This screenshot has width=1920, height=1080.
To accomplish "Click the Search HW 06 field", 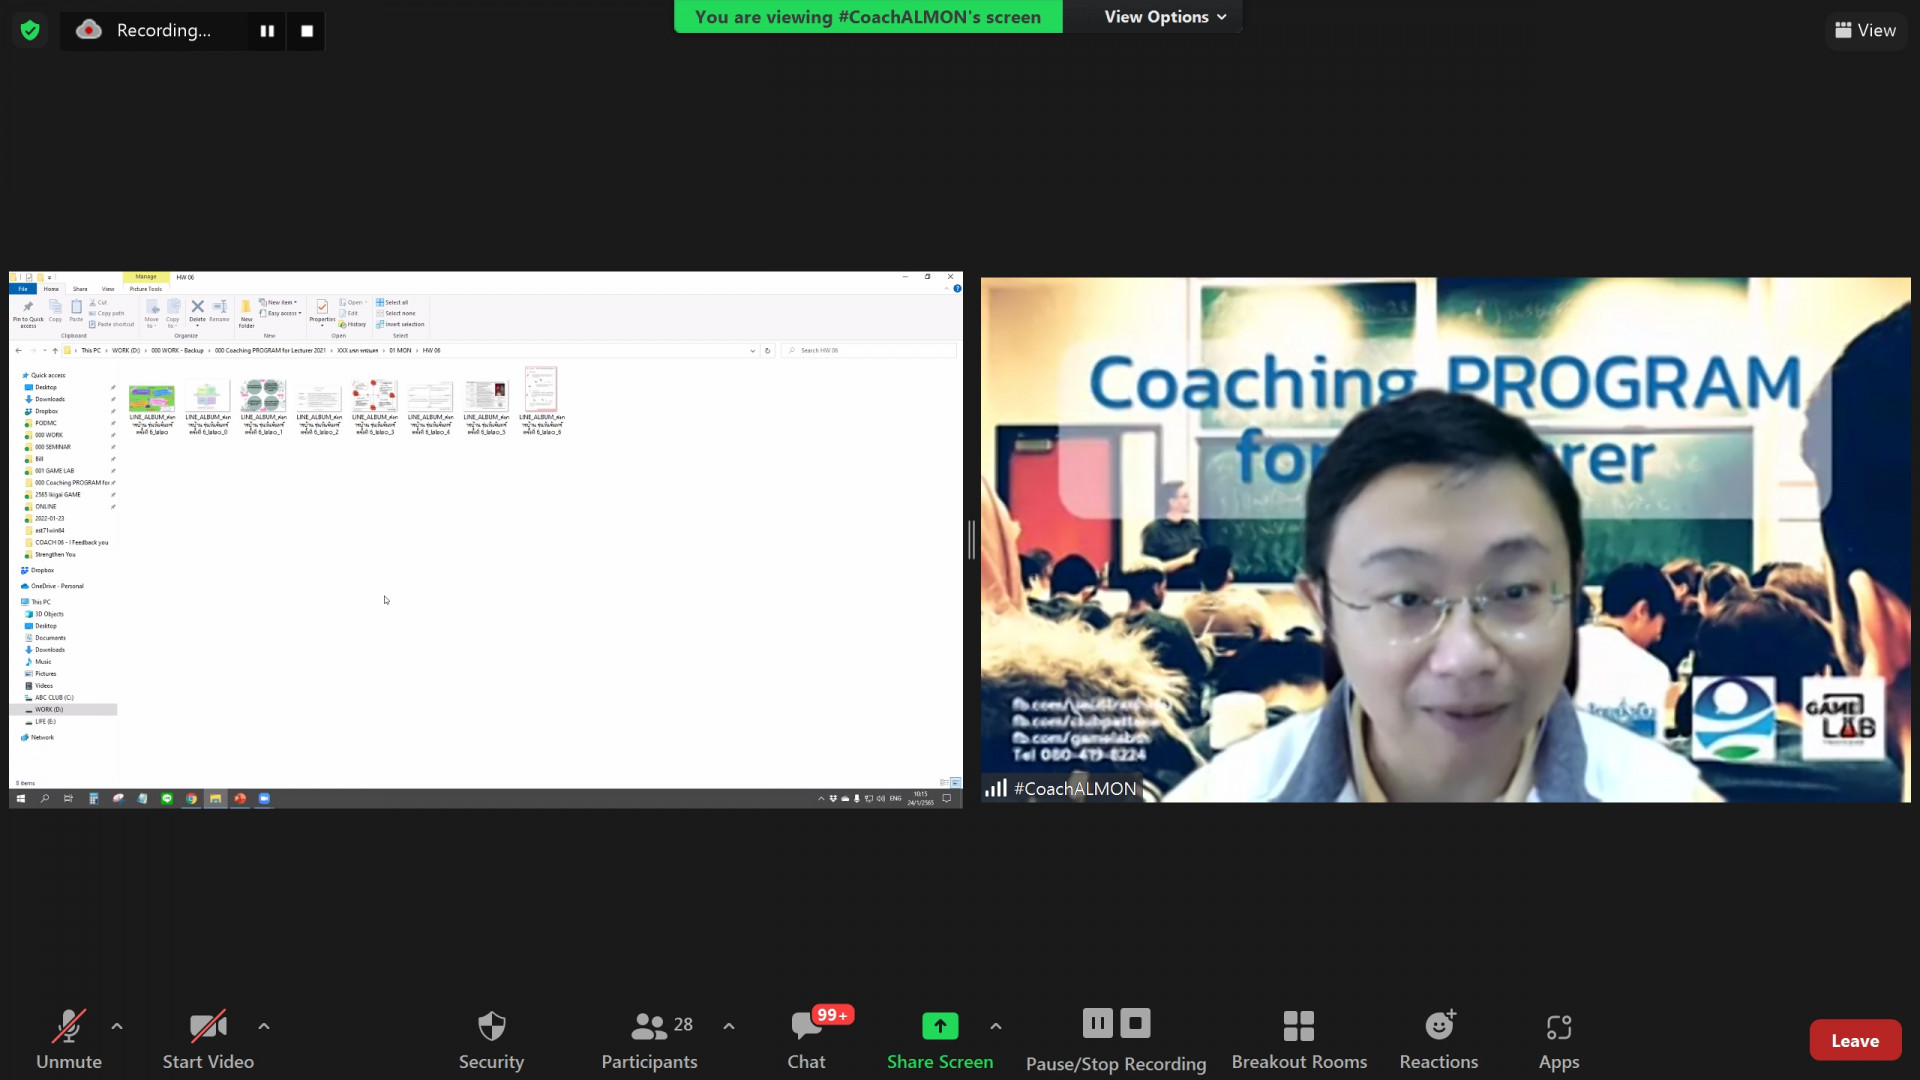I will [x=868, y=351].
